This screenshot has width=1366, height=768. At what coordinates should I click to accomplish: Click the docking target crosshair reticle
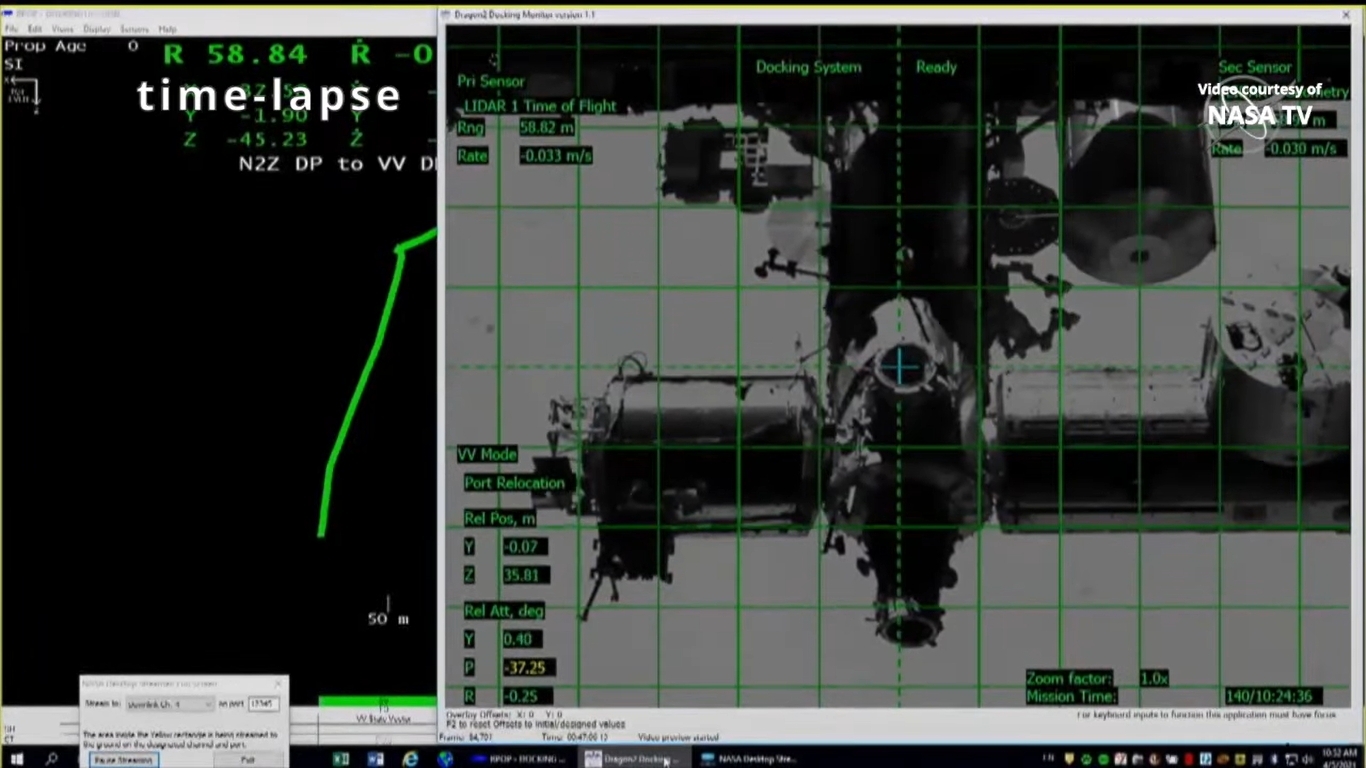901,367
